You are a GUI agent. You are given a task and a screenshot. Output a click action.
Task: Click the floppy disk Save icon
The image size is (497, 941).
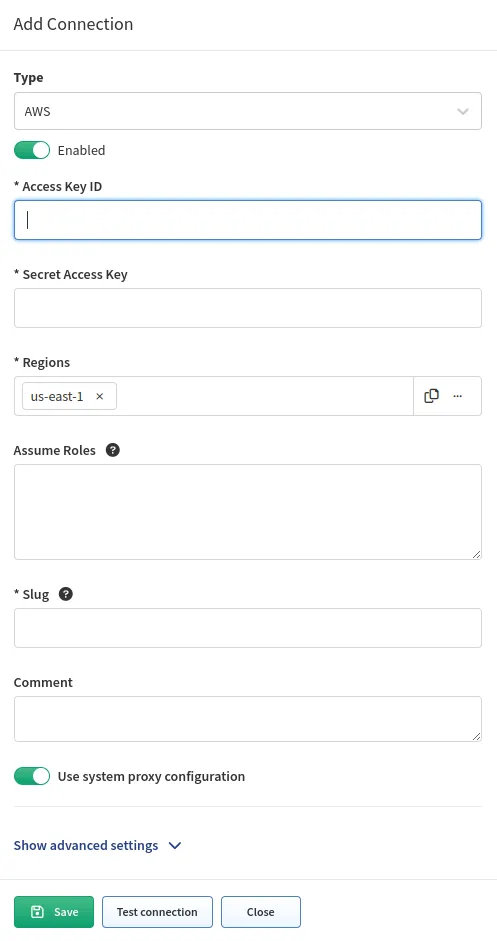(37, 912)
